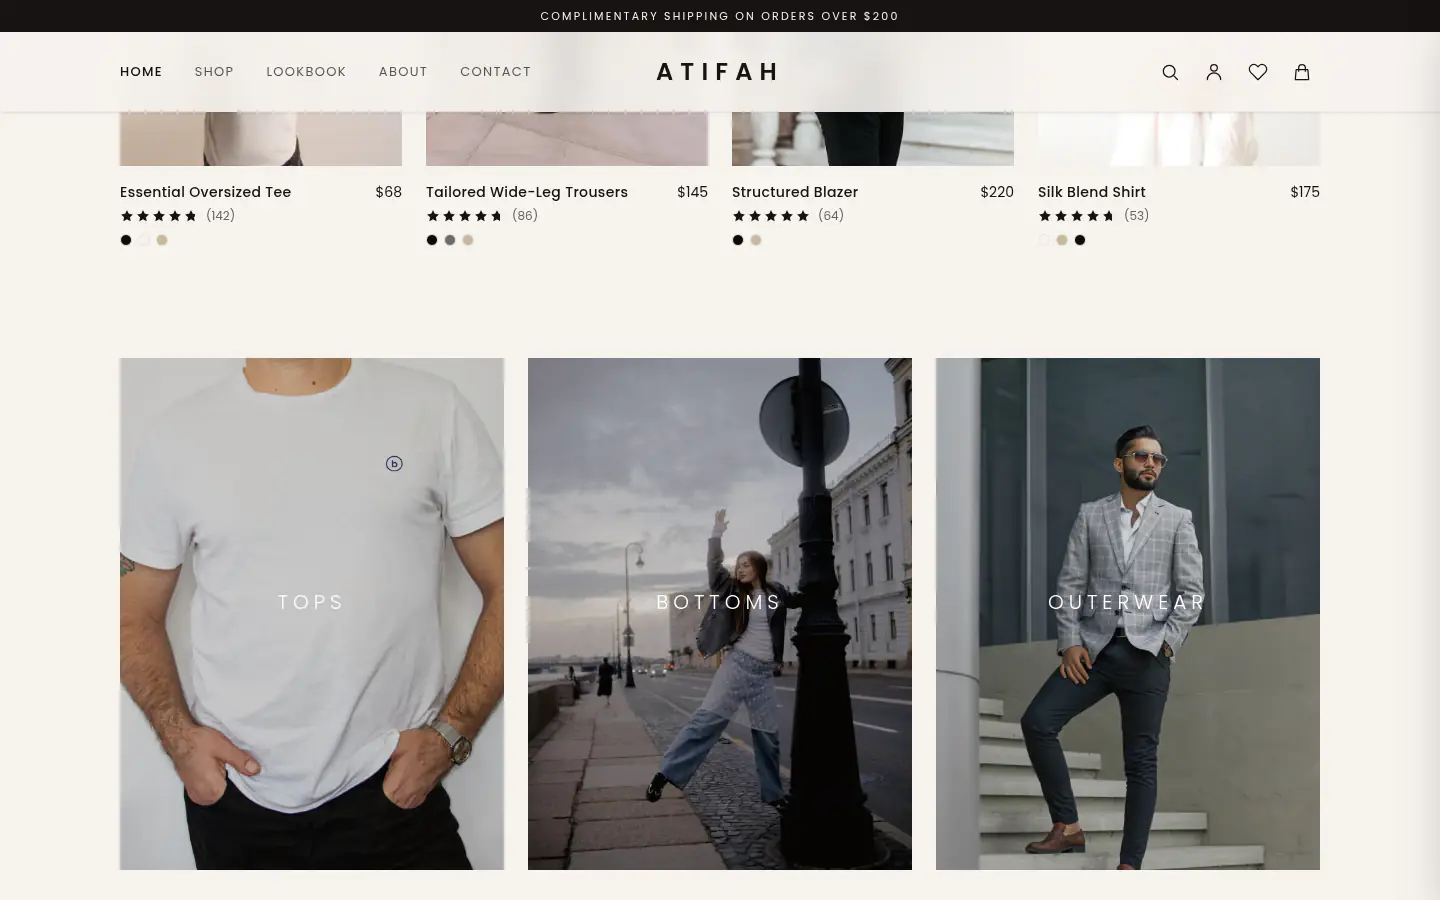The height and width of the screenshot is (900, 1440).
Task: Click the $145 price
Action: pyautogui.click(x=692, y=192)
